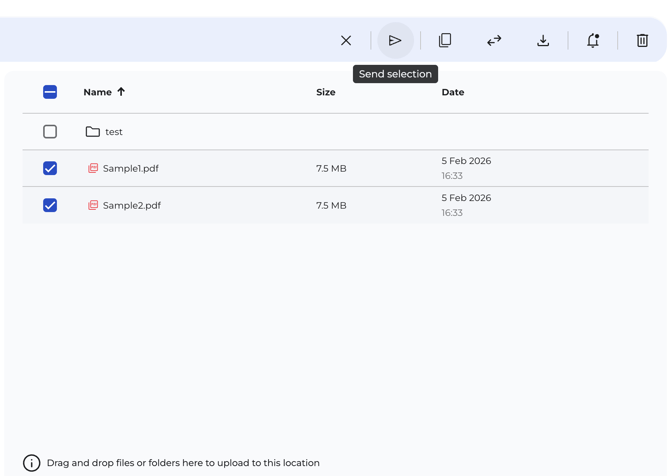Click the Send selection paper-plane icon
This screenshot has width=670, height=476.
pyautogui.click(x=395, y=41)
